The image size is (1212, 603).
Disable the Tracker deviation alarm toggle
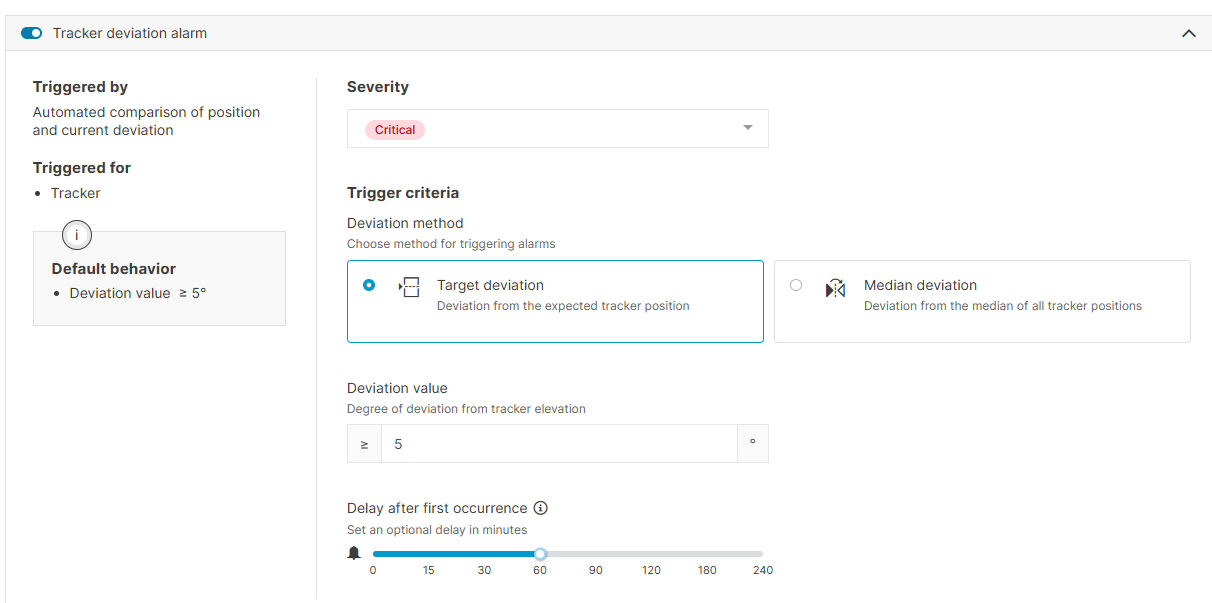pyautogui.click(x=31, y=32)
